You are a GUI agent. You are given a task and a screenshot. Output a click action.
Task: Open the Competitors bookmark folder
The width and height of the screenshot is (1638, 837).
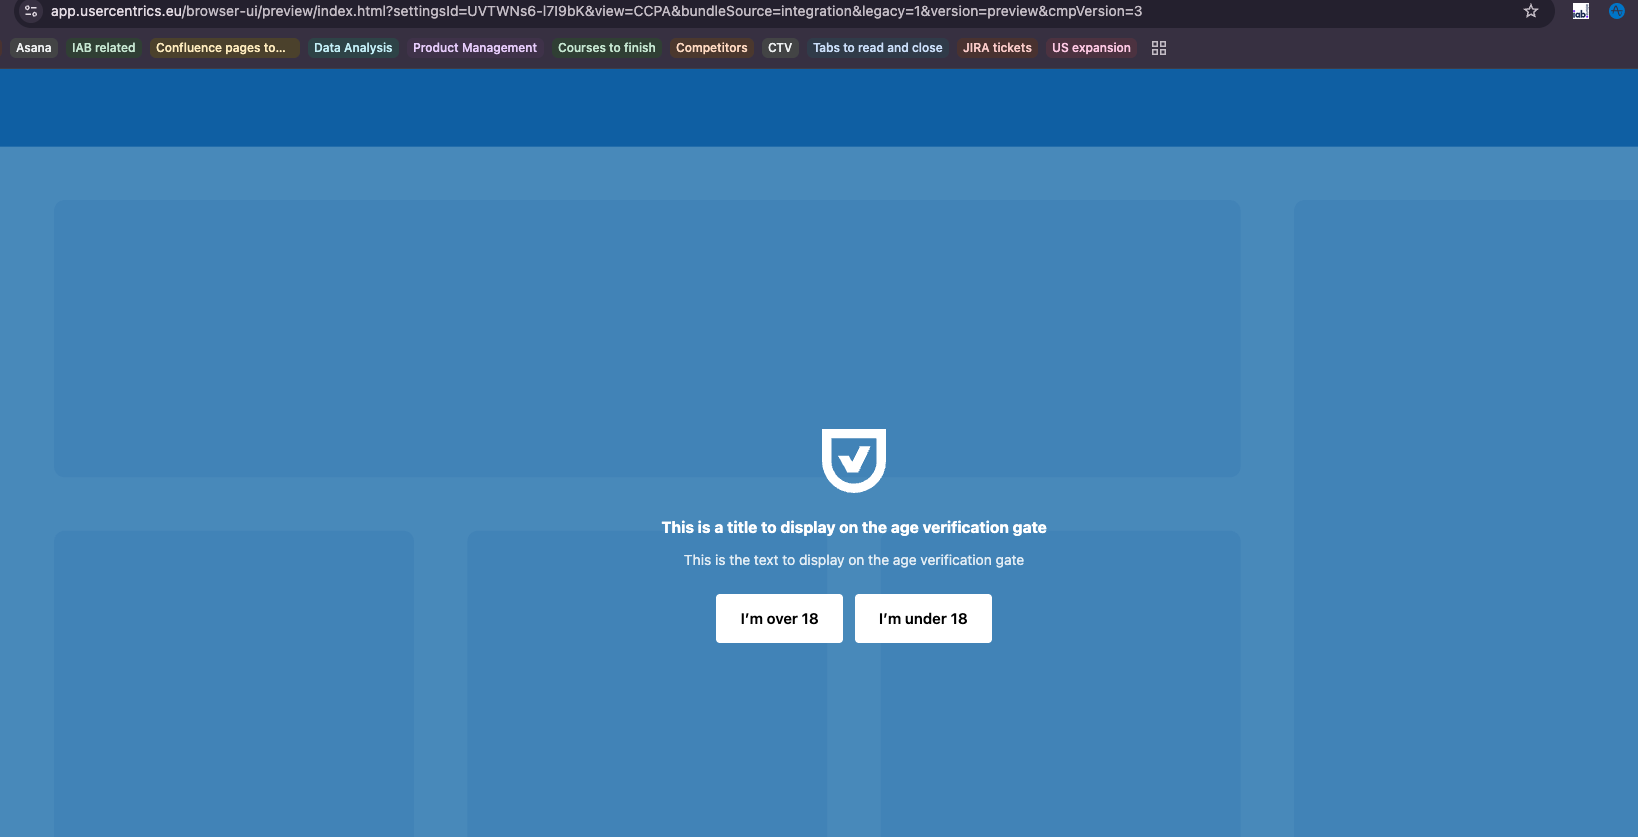712,48
